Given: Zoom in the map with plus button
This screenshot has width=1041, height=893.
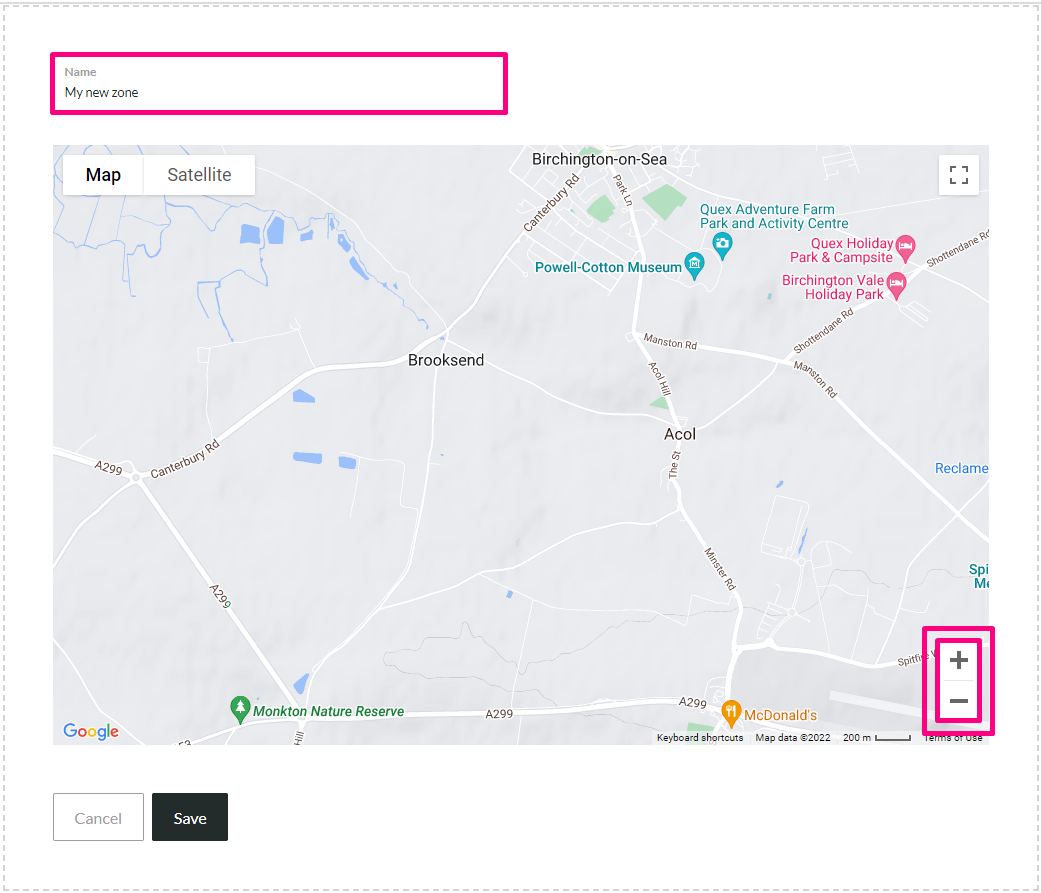Looking at the screenshot, I should coord(958,660).
